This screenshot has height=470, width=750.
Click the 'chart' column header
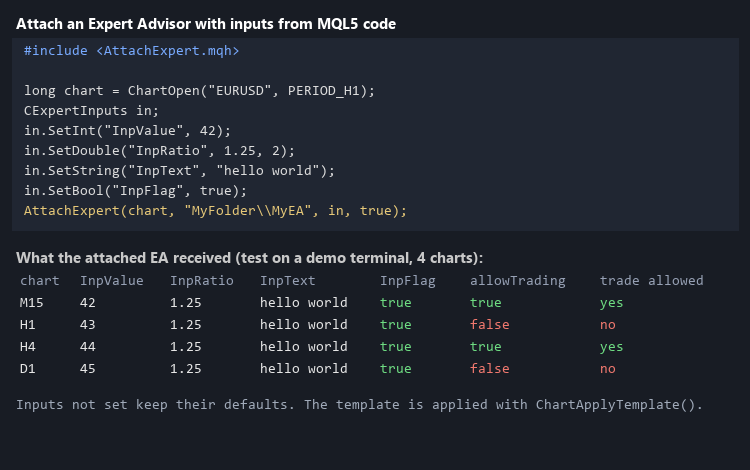point(40,281)
